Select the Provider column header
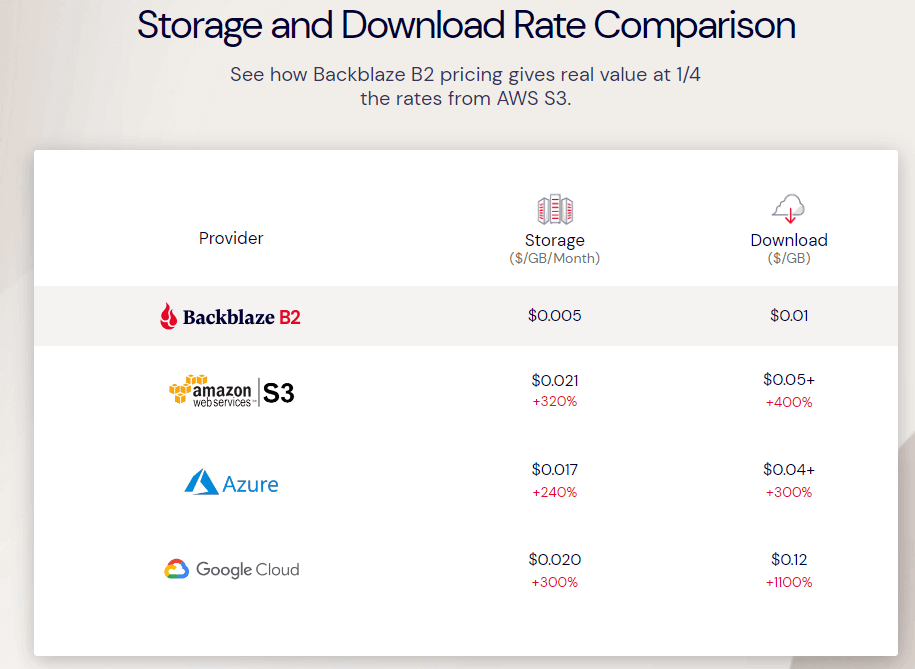The height and width of the screenshot is (669, 915). point(231,238)
